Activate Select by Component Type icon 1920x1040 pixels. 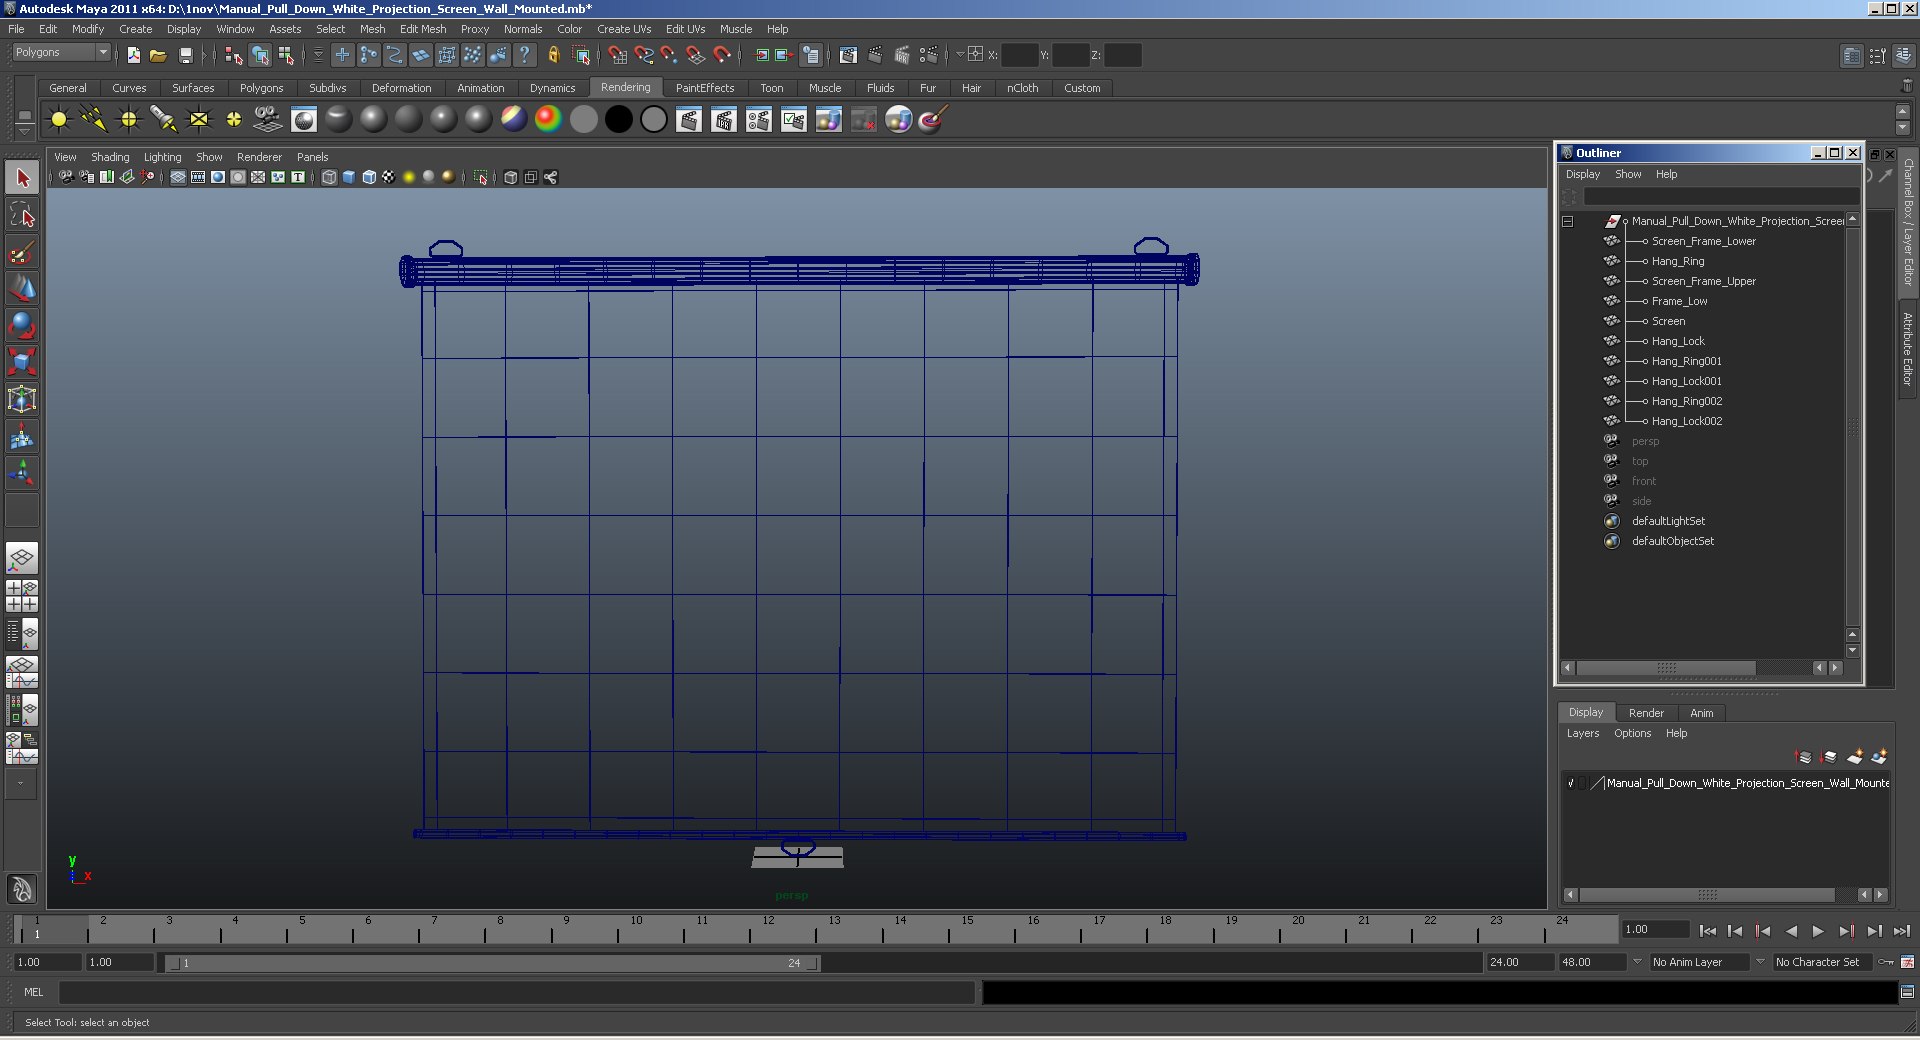tap(286, 55)
